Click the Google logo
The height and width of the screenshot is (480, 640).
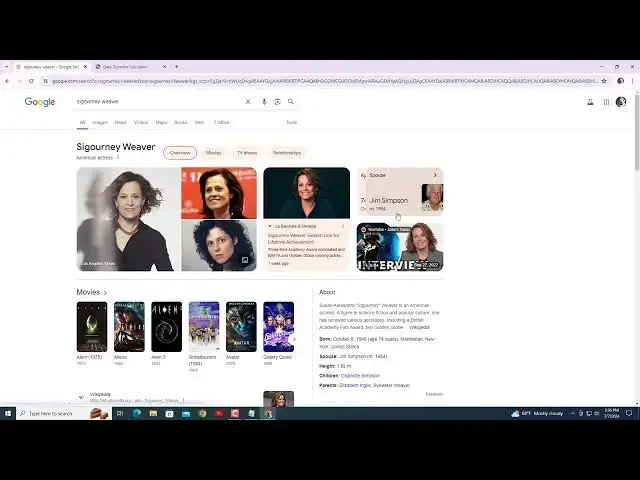pyautogui.click(x=40, y=102)
